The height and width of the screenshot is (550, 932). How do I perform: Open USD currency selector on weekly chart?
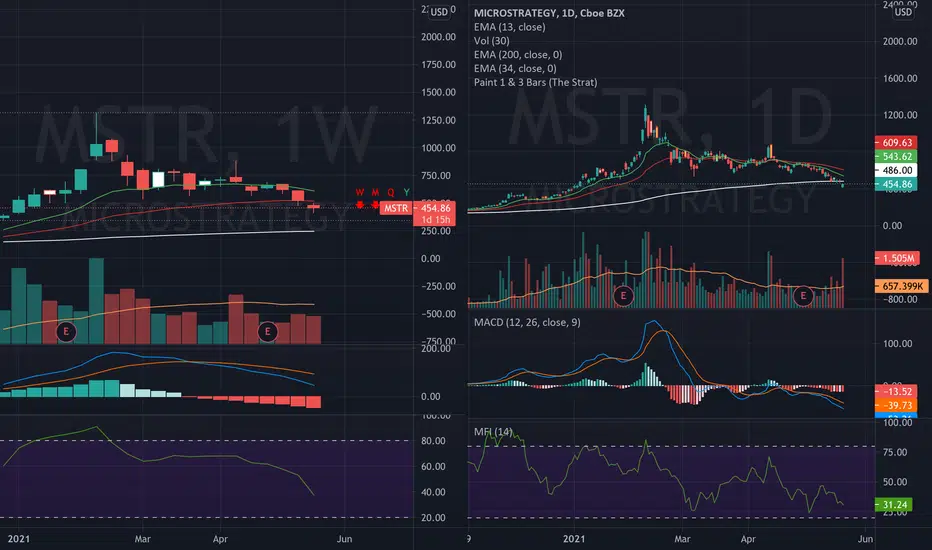[439, 12]
